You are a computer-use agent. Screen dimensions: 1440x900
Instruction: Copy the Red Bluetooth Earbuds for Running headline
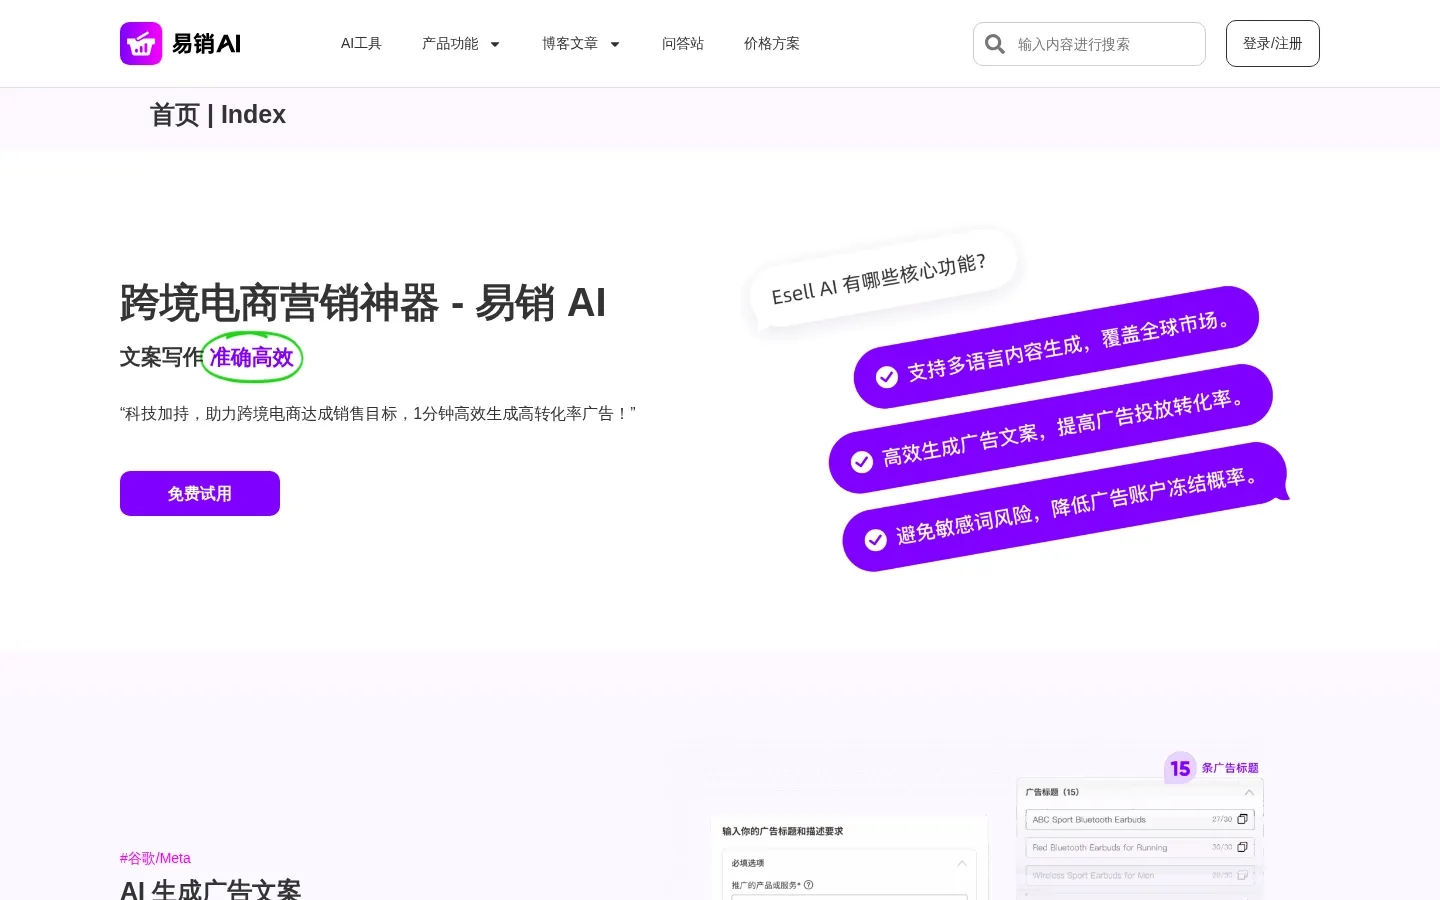[x=1243, y=847]
